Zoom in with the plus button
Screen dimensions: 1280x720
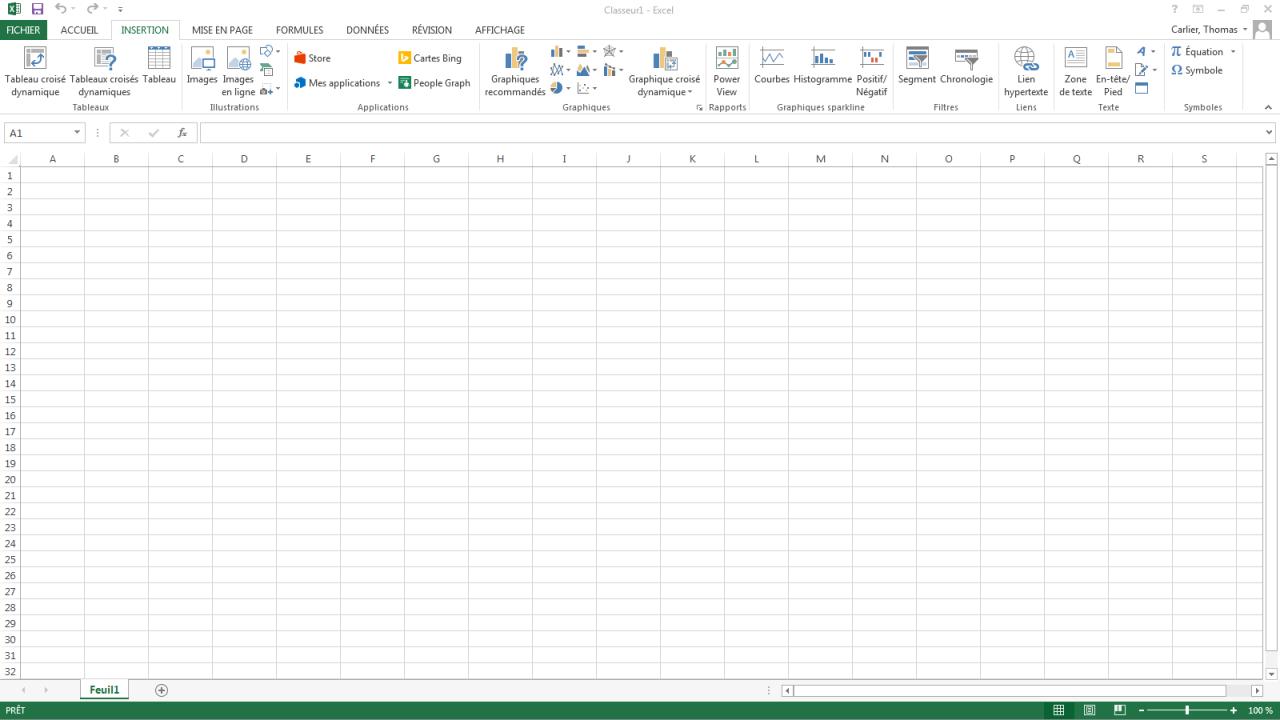coord(1234,710)
